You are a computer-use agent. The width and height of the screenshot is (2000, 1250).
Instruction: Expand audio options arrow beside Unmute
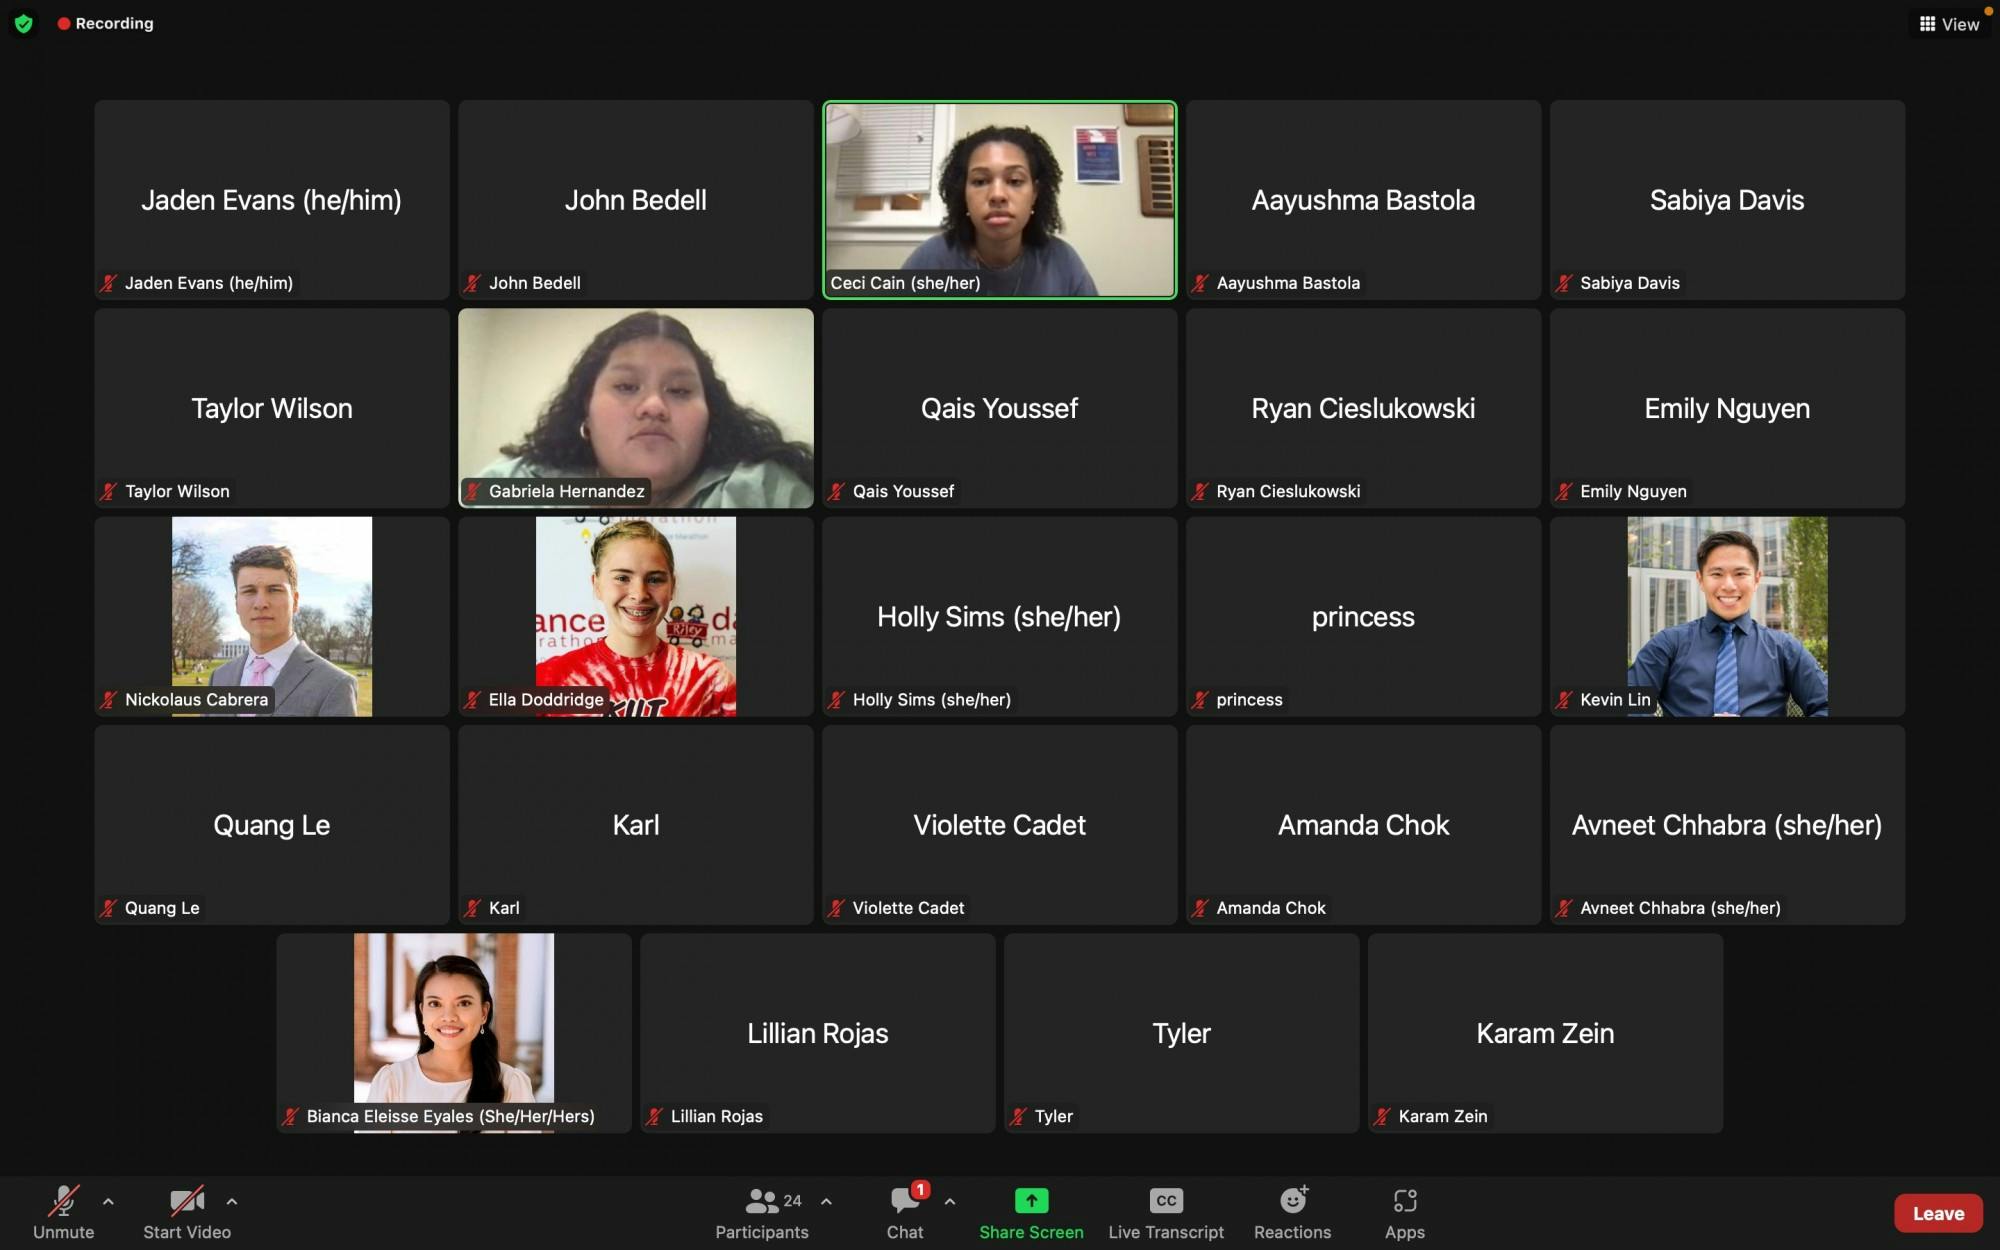[x=108, y=1201]
